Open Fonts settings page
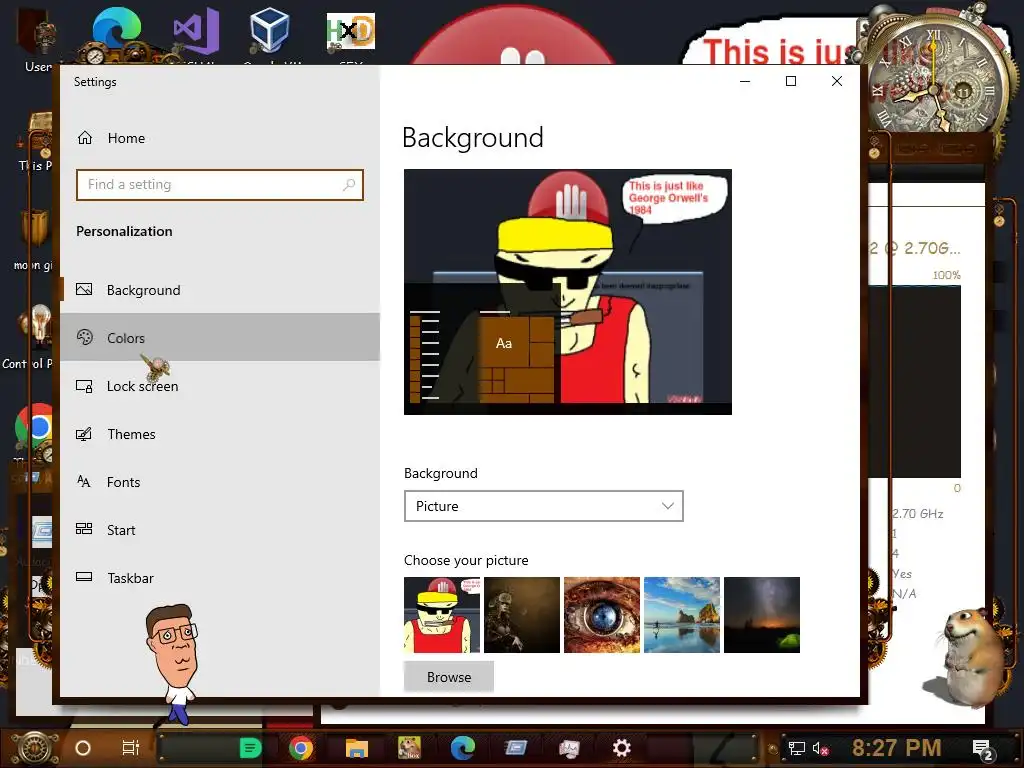This screenshot has width=1024, height=768. tap(220, 482)
